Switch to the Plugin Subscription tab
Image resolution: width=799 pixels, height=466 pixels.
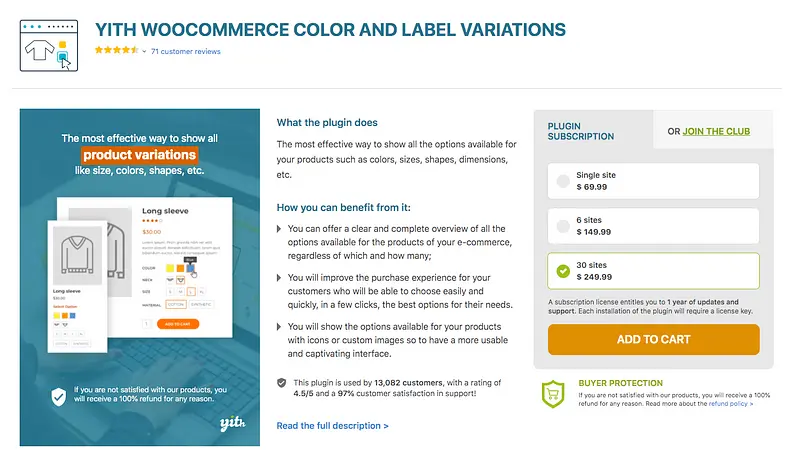581,131
